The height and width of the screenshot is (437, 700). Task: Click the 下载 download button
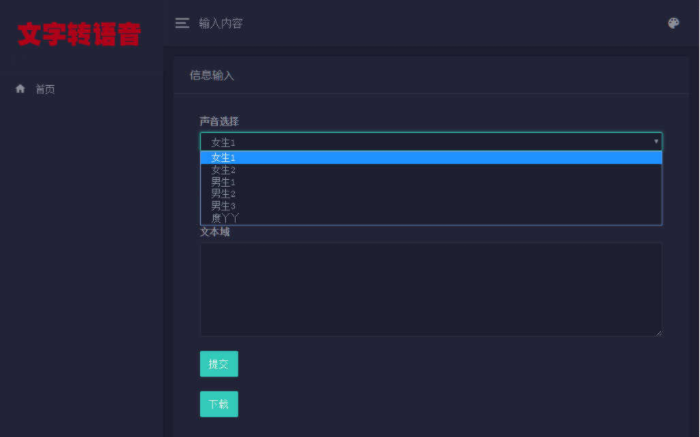219,404
